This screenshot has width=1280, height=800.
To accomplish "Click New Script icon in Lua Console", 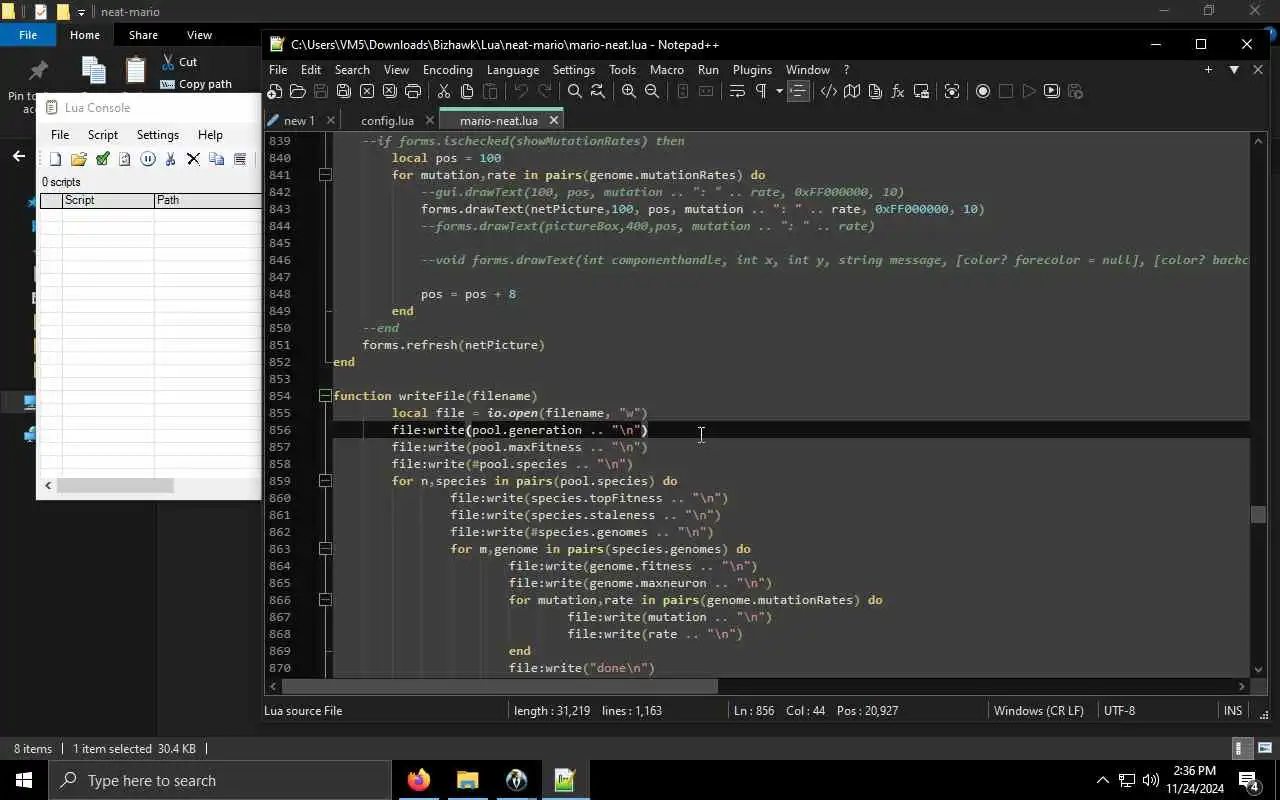I will 55,159.
